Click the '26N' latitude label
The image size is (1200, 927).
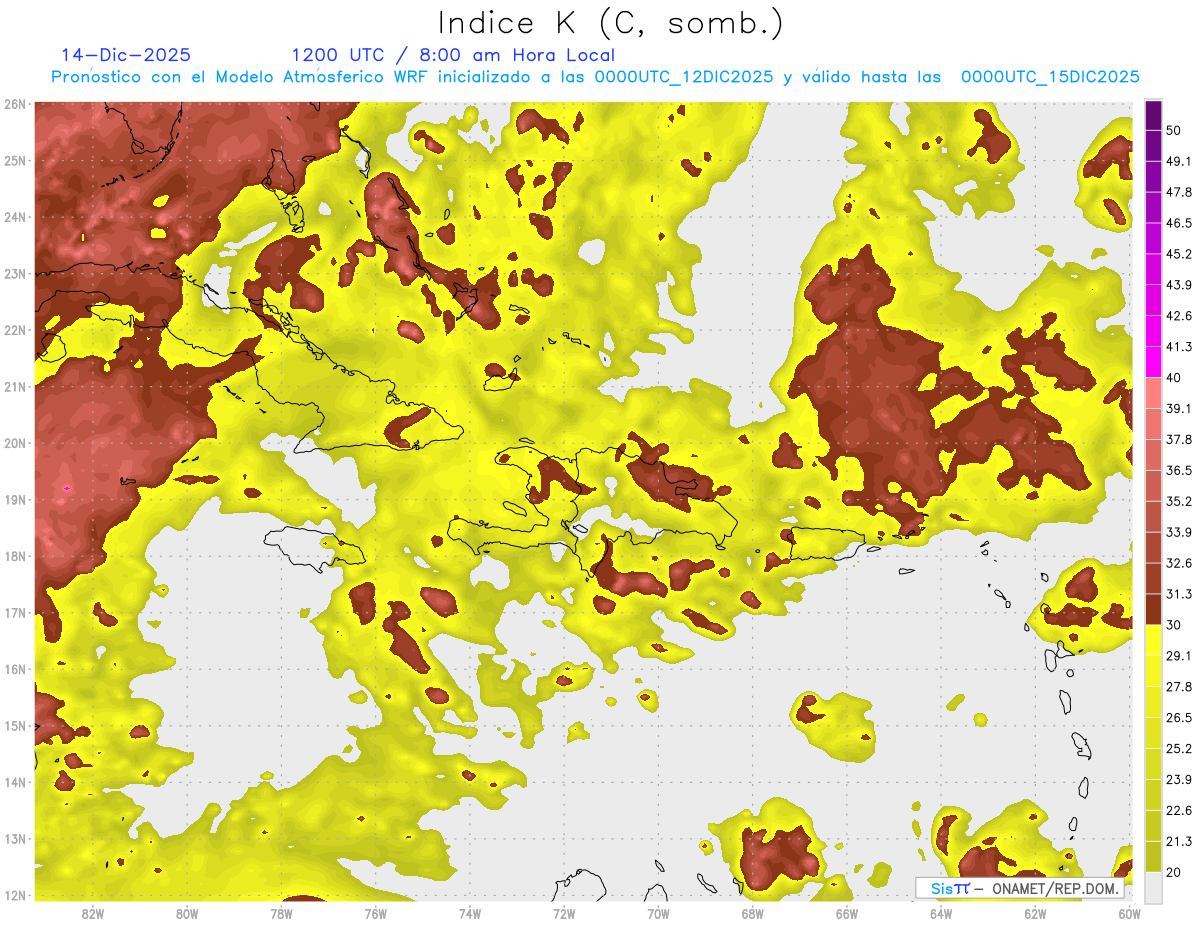pos(15,104)
